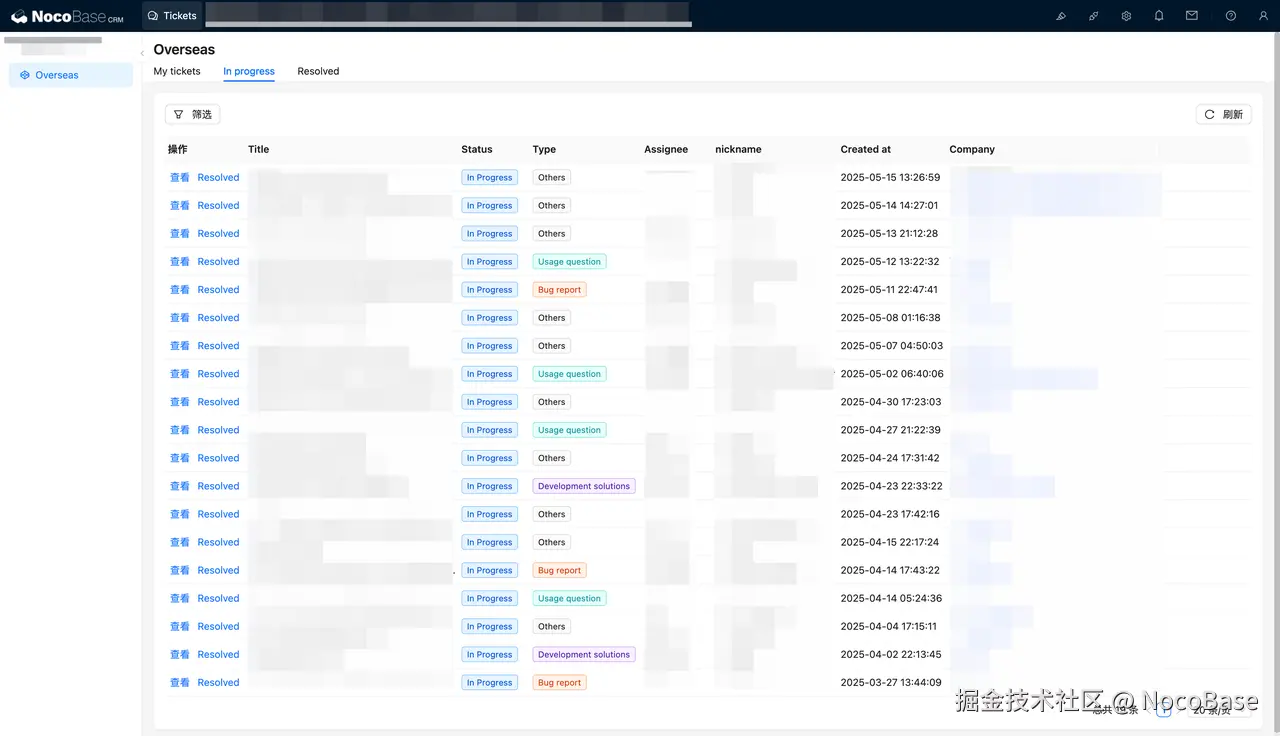The height and width of the screenshot is (736, 1280).
Task: Click the help question mark icon
Action: pos(1229,15)
